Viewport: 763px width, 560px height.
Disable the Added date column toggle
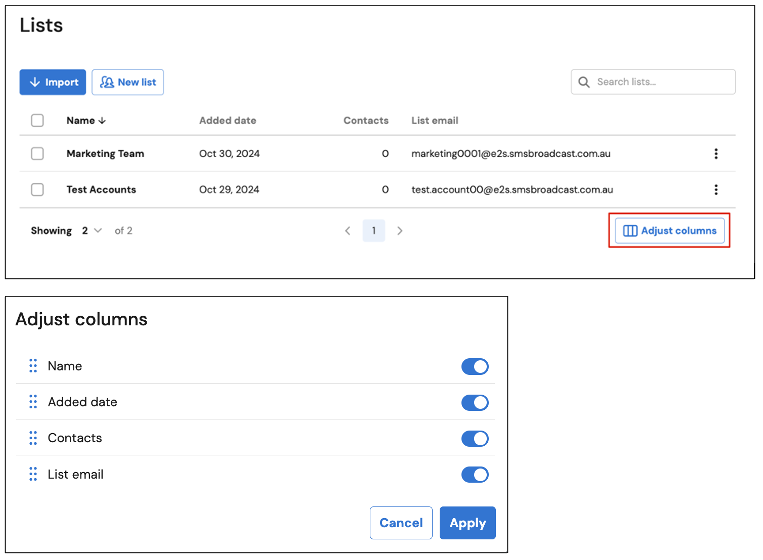[x=475, y=403]
